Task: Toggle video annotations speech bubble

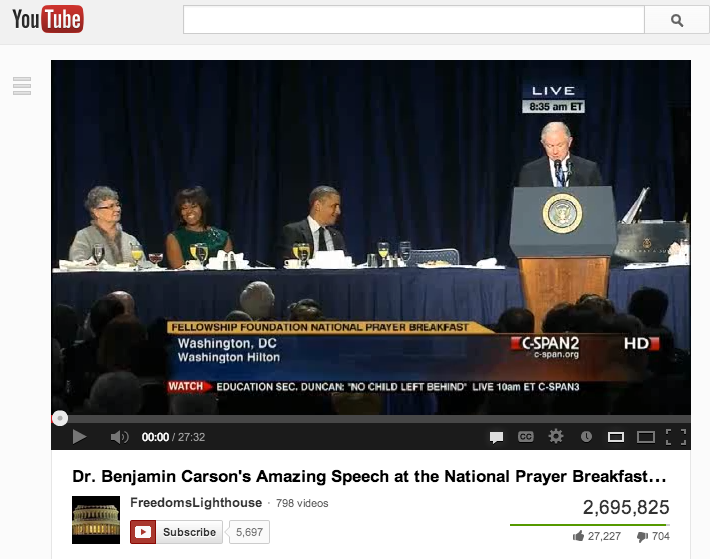Action: (496, 437)
